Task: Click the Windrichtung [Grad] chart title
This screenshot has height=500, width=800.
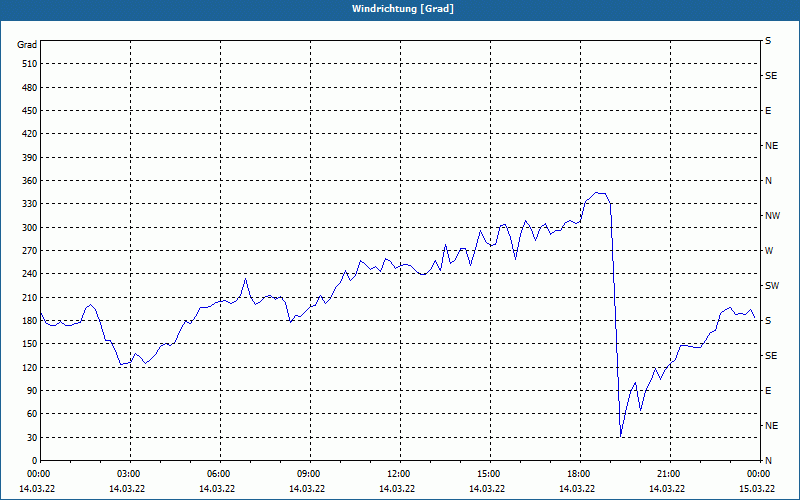Action: tap(403, 9)
